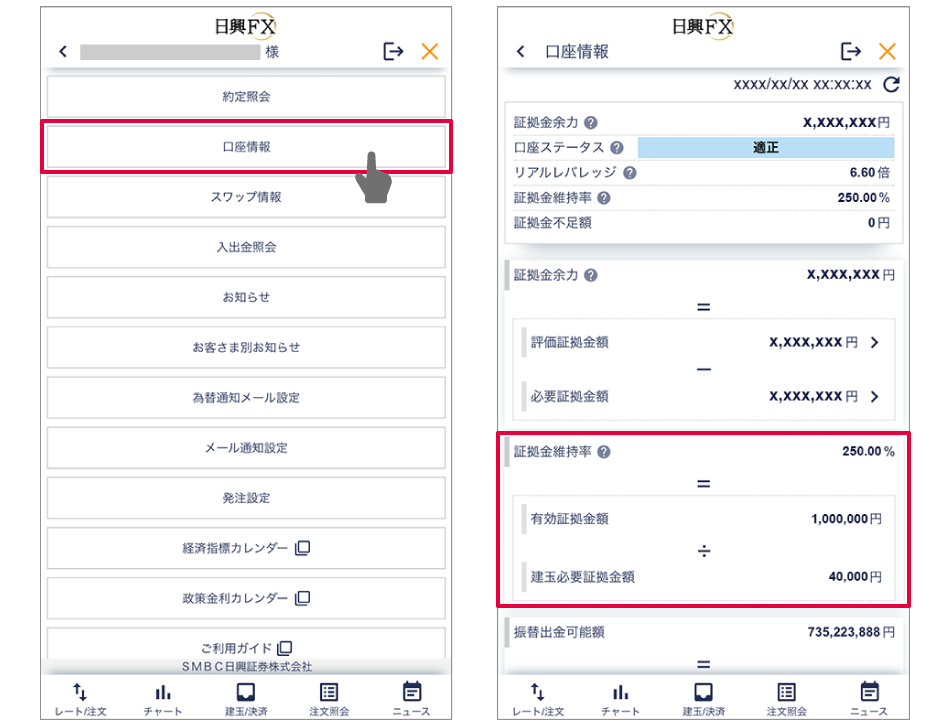The image size is (950, 727).
Task: Click help icon beside 口座ステータス
Action: (617, 148)
